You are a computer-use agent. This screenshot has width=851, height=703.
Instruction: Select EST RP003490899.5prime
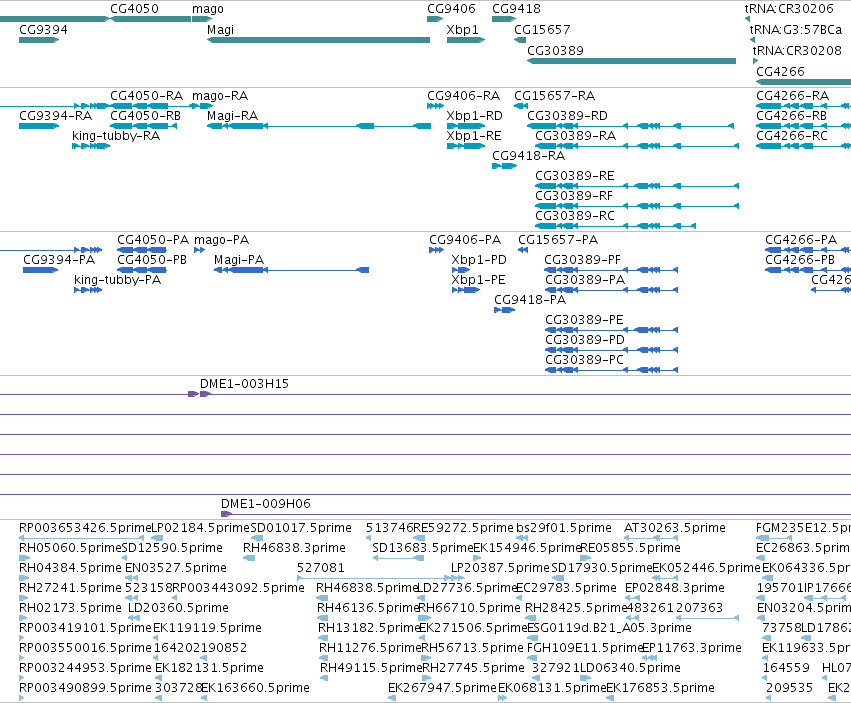[22, 698]
